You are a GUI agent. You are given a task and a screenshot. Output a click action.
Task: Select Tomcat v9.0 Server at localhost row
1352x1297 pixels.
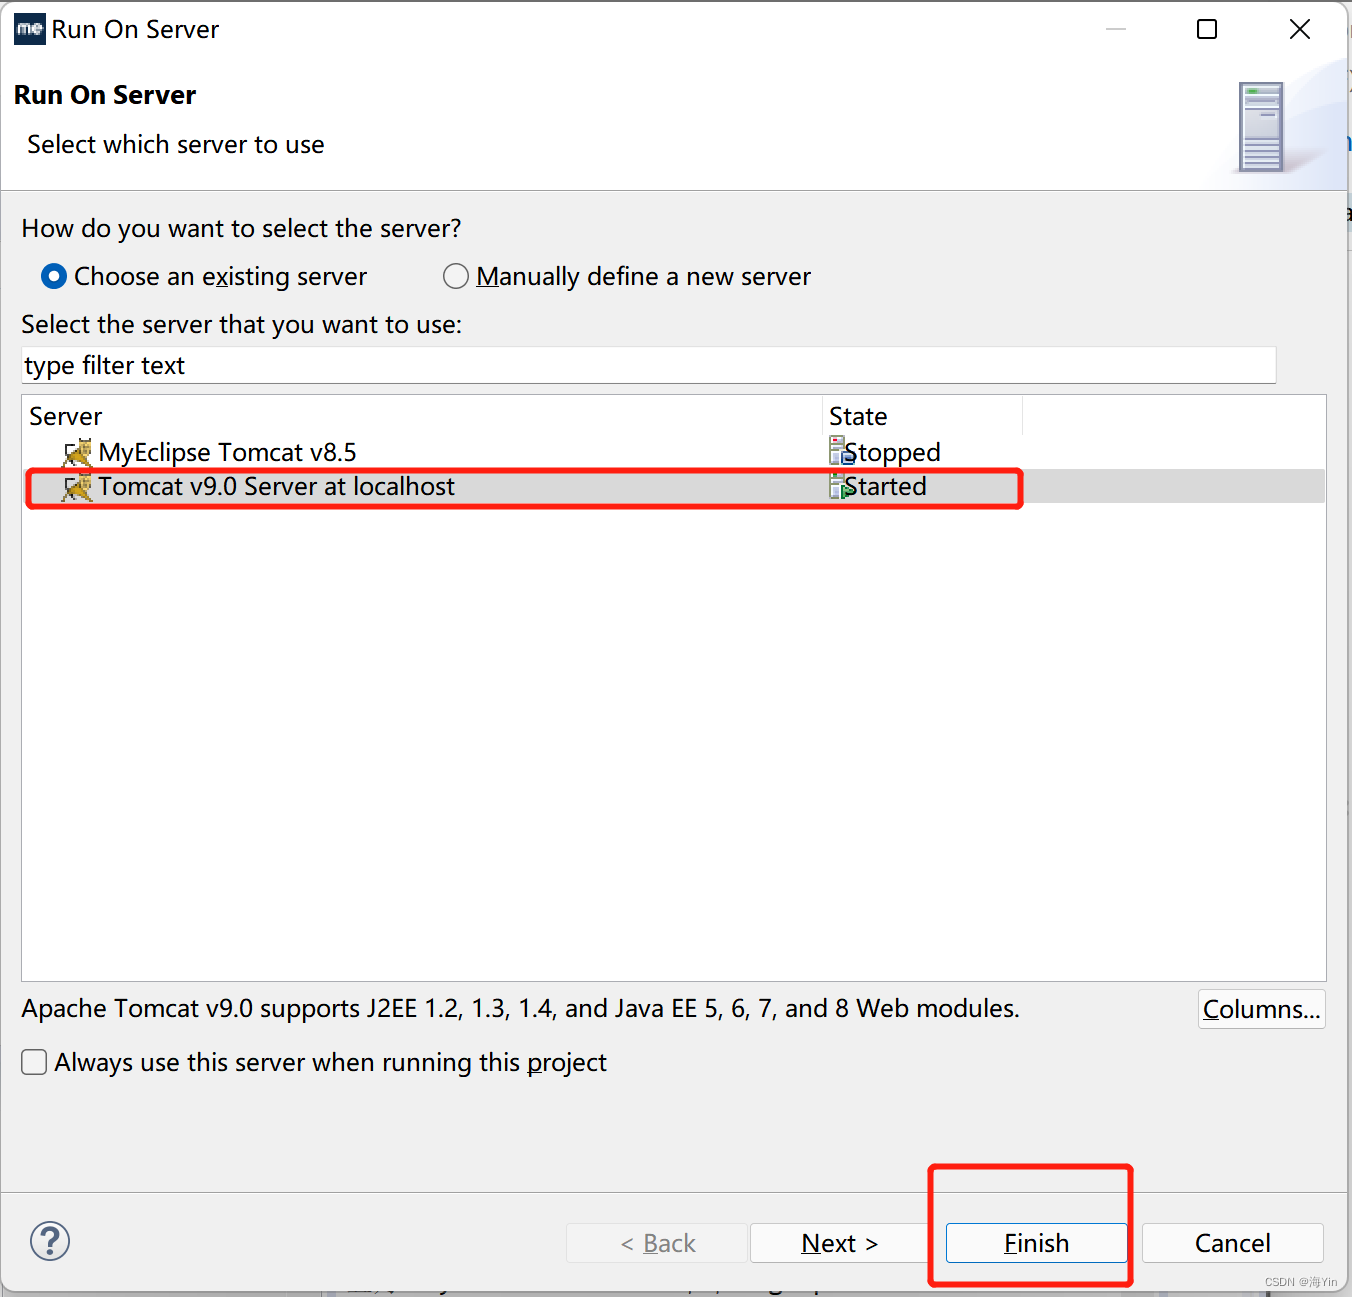[674, 486]
